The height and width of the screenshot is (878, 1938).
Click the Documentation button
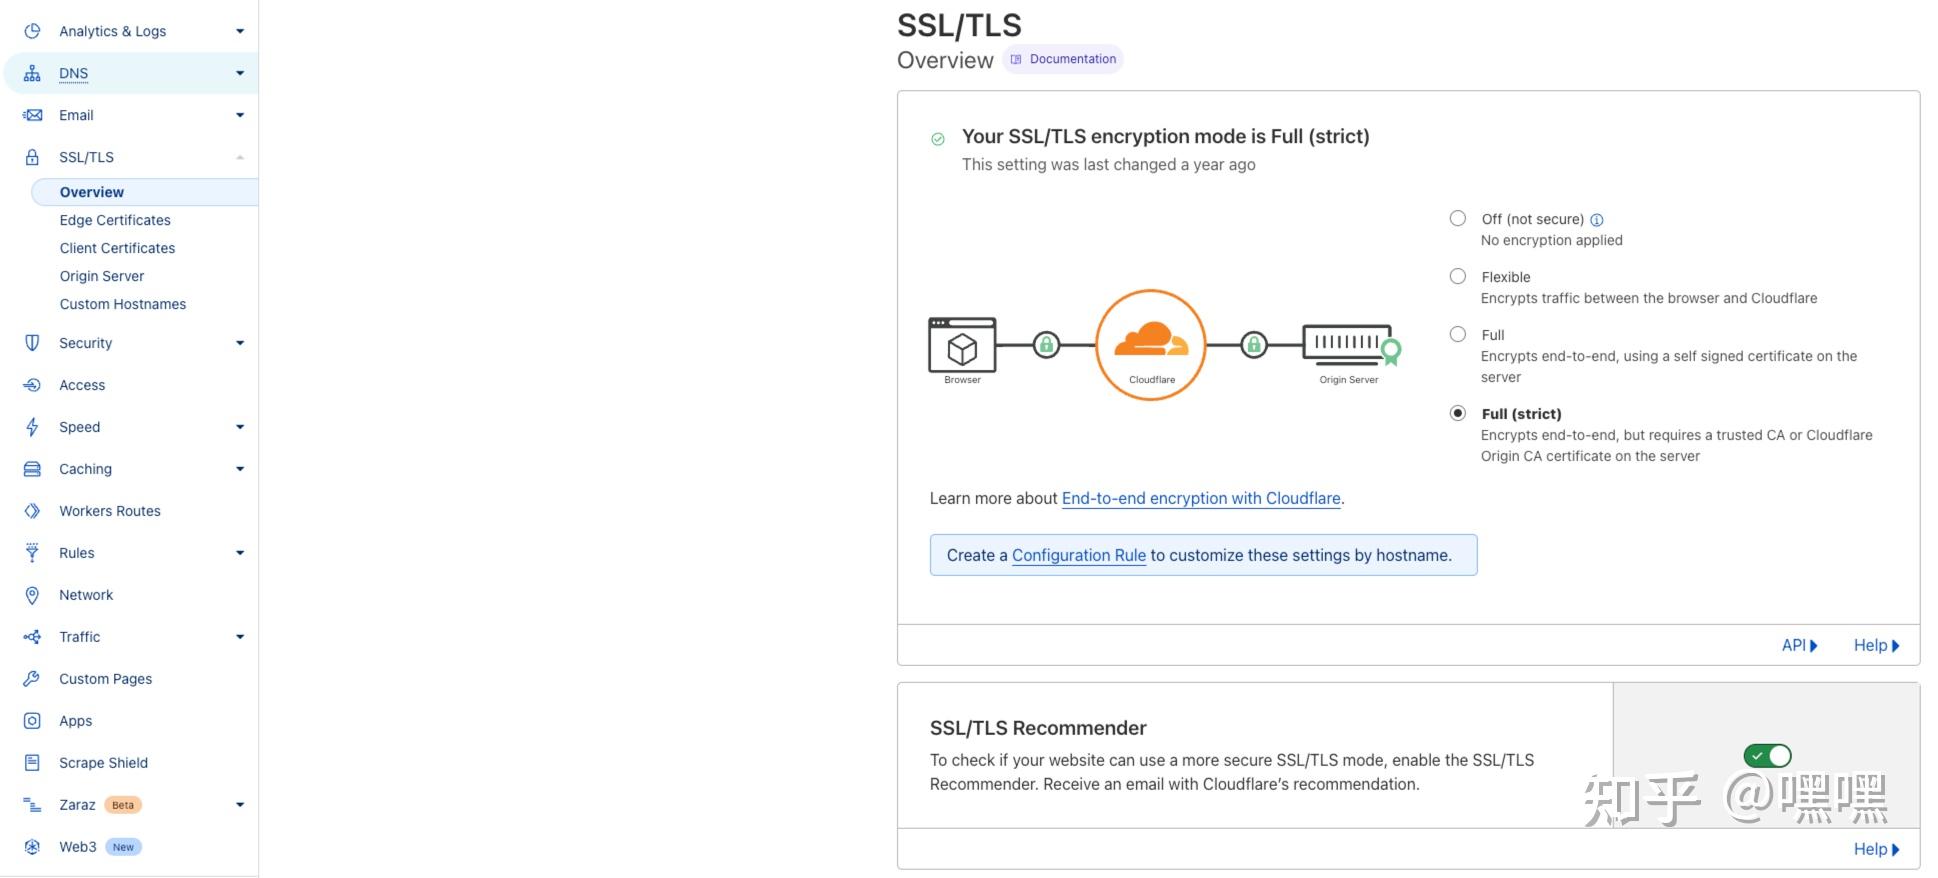(x=1063, y=59)
